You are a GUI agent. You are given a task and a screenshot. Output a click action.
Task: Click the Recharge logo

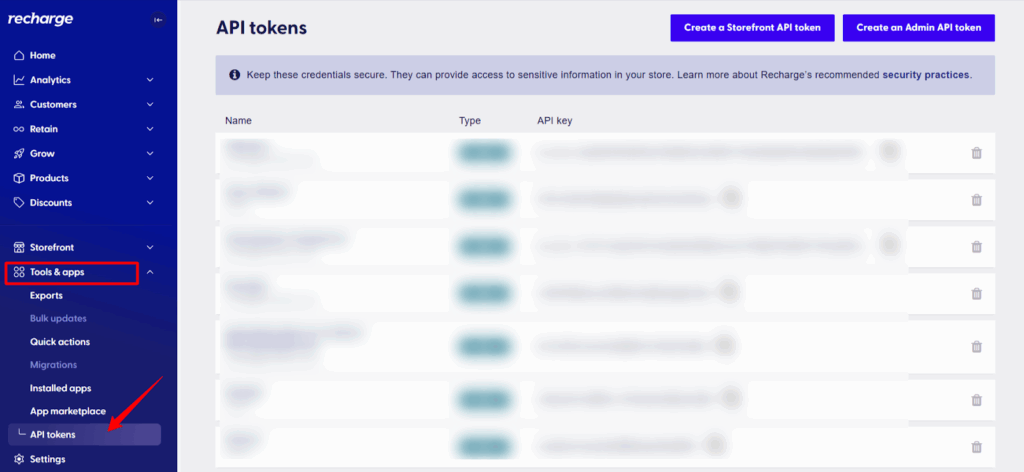pos(40,19)
